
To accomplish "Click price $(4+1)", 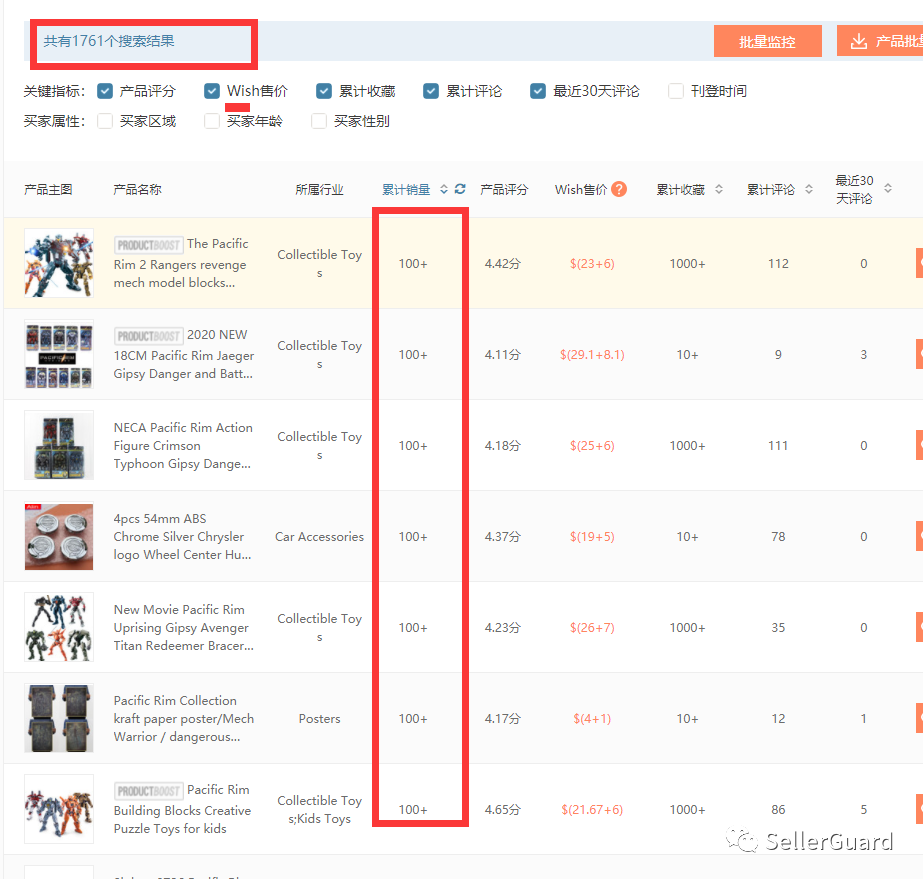I will pos(592,718).
